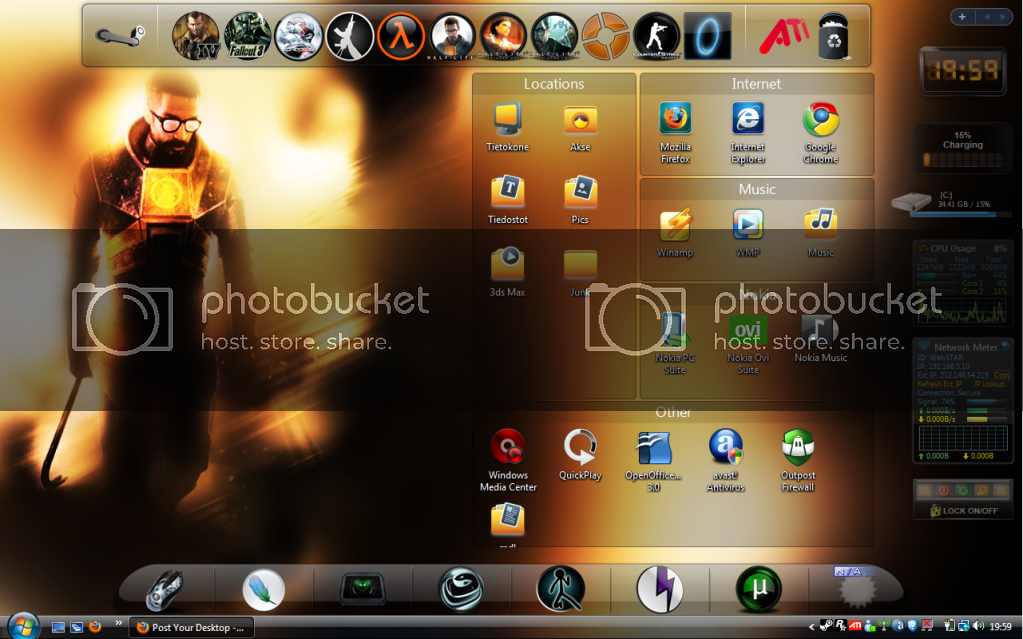Open the Akse folder
The width and height of the screenshot is (1023, 639).
[x=580, y=128]
